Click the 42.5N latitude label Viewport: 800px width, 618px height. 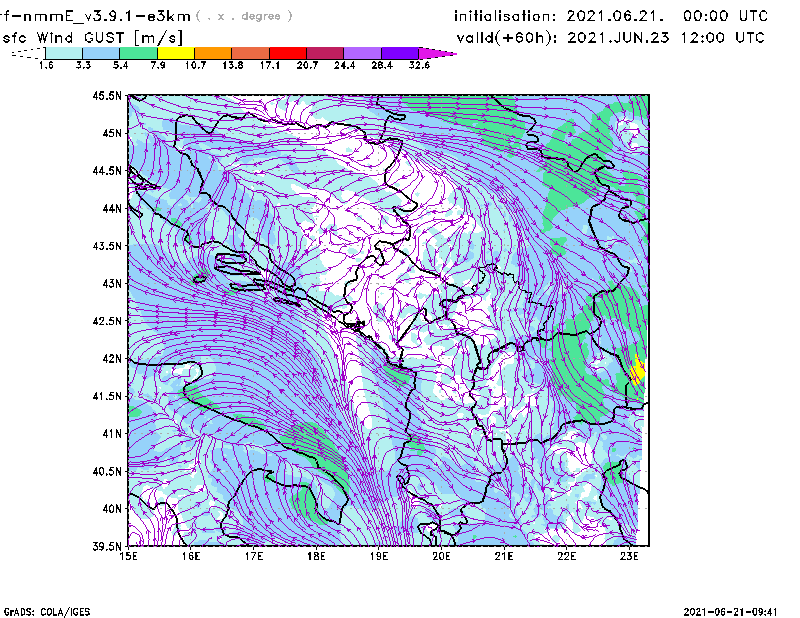click(107, 321)
